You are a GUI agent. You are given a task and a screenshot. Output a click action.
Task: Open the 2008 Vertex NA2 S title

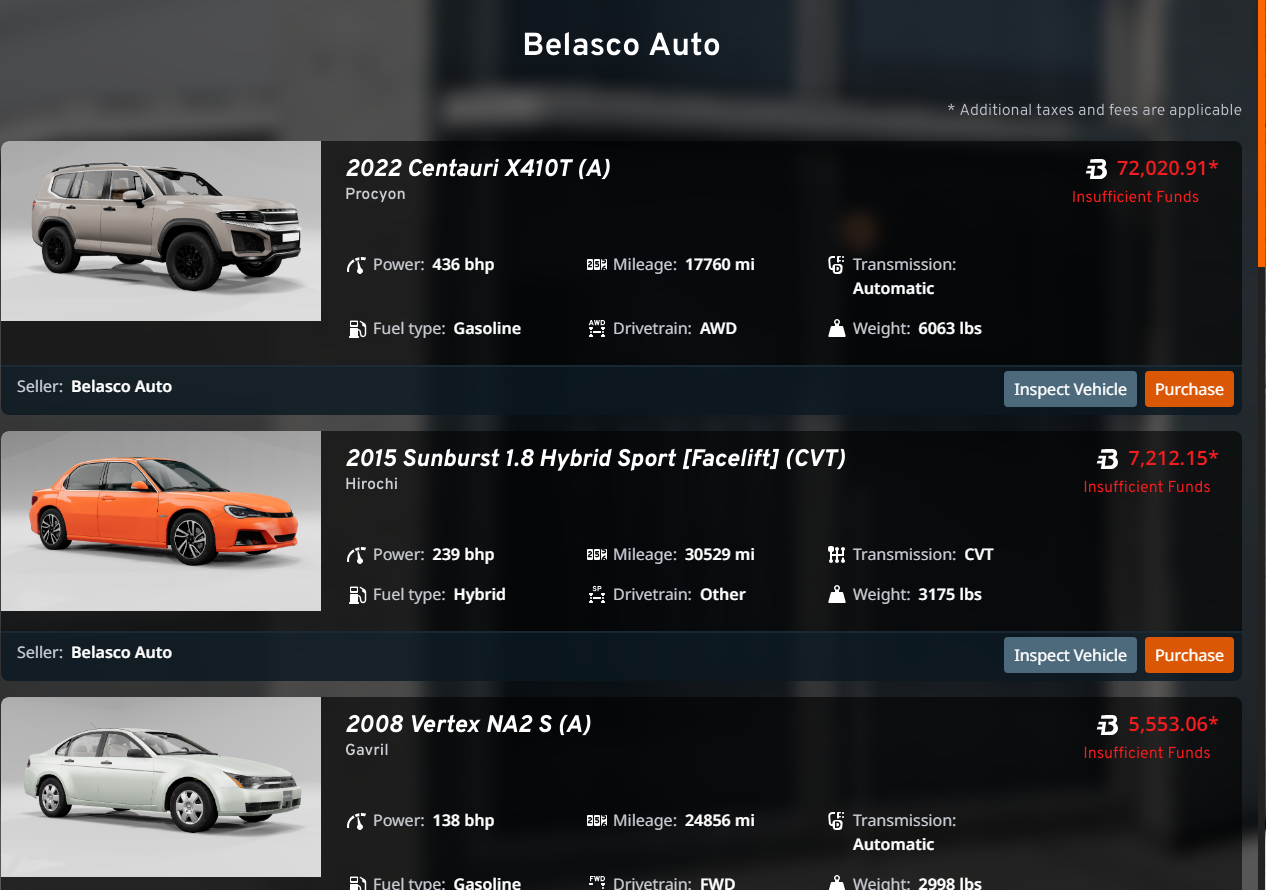coord(468,724)
